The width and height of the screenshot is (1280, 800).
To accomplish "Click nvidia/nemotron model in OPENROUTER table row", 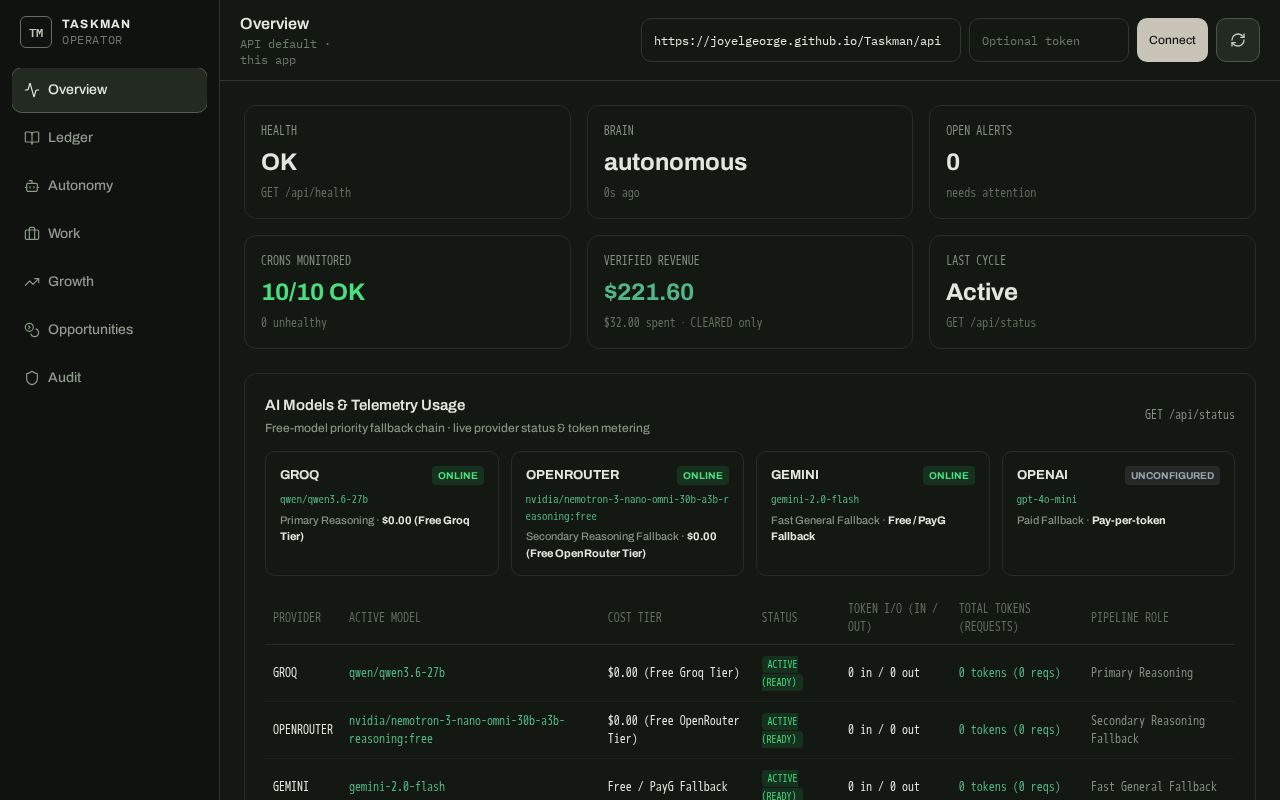I will tap(457, 730).
